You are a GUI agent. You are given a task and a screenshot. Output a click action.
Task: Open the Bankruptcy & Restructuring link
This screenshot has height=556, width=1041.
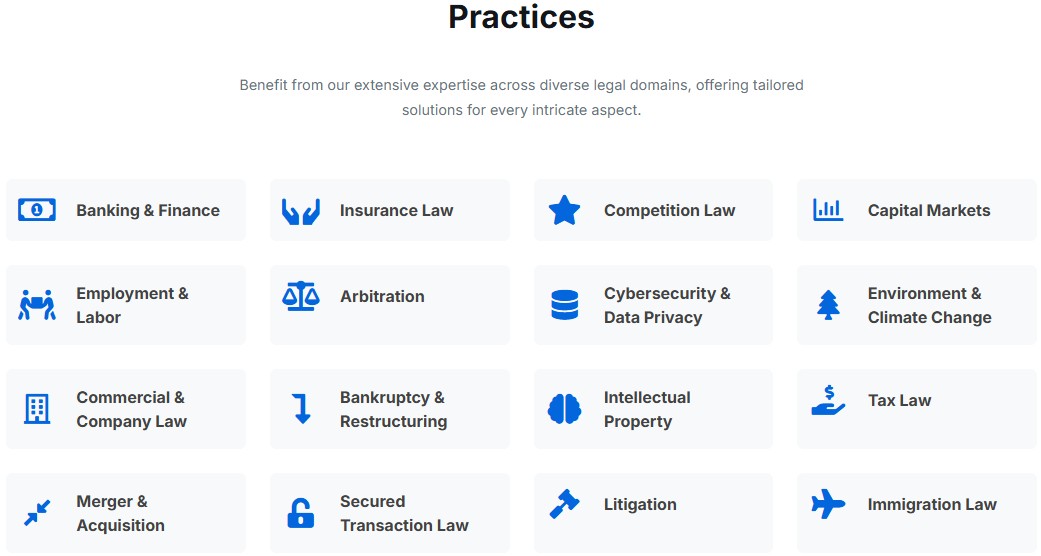coord(393,409)
